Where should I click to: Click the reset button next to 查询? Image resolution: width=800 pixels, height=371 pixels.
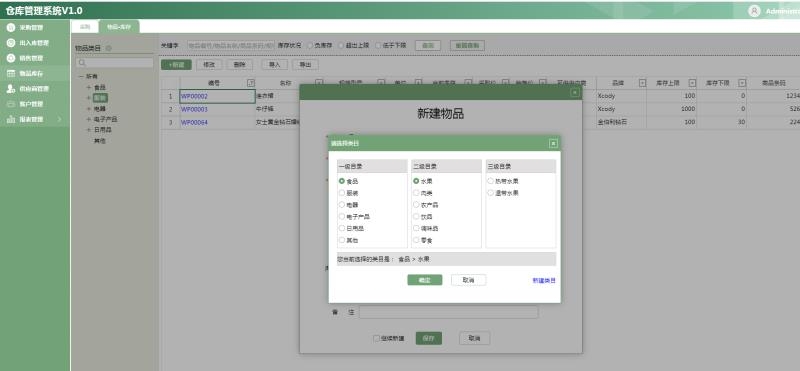[x=467, y=45]
